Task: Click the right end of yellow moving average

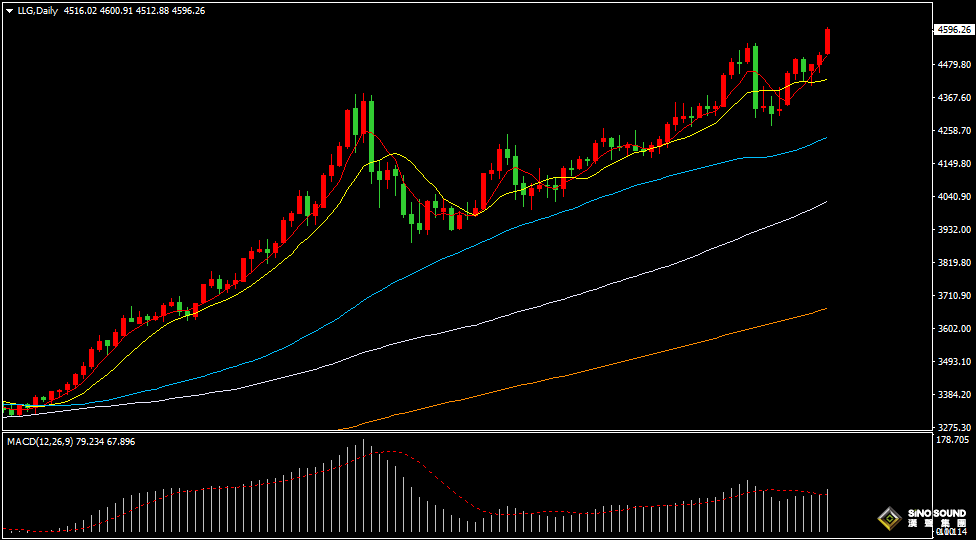Action: coord(824,80)
